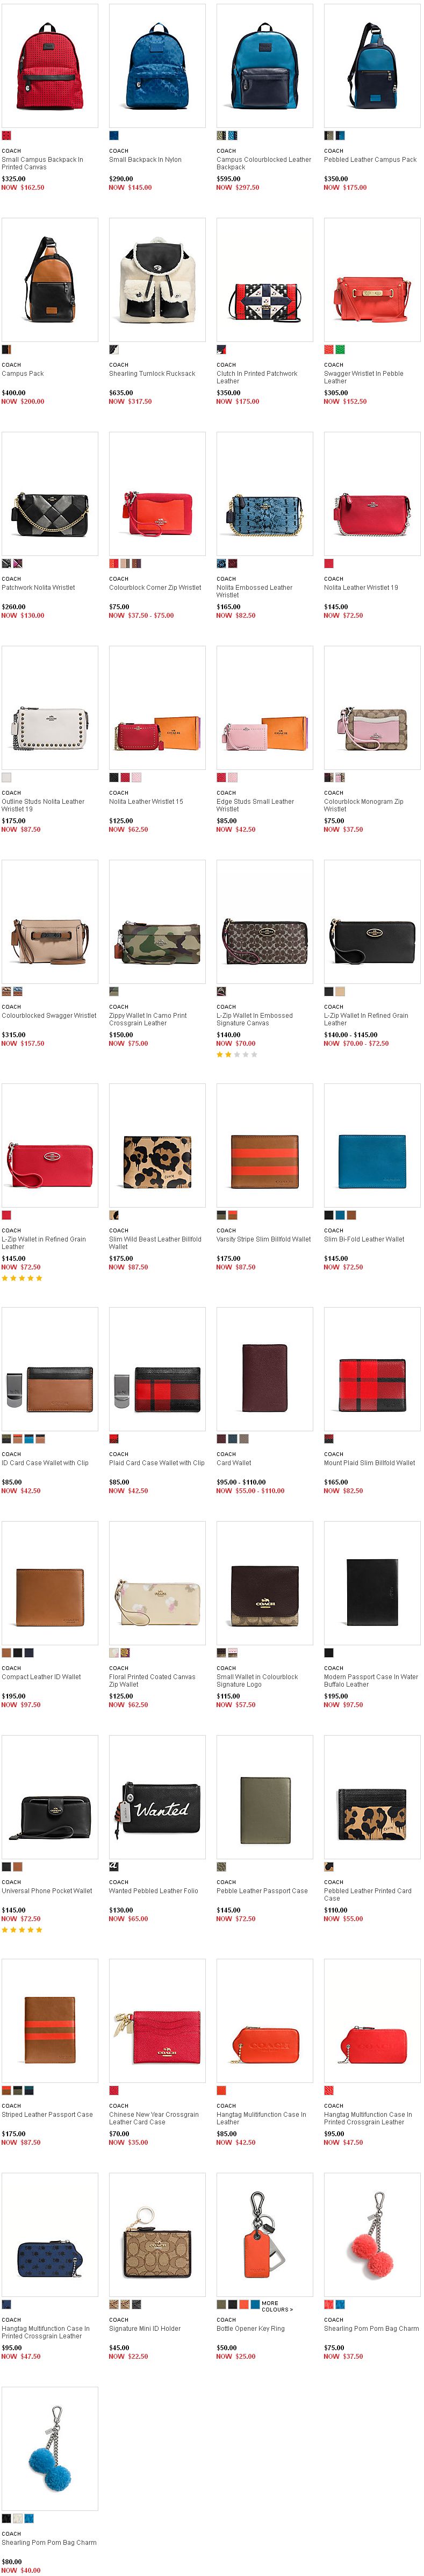Open the Small Campus Backpack red canvas image

[x=50, y=66]
